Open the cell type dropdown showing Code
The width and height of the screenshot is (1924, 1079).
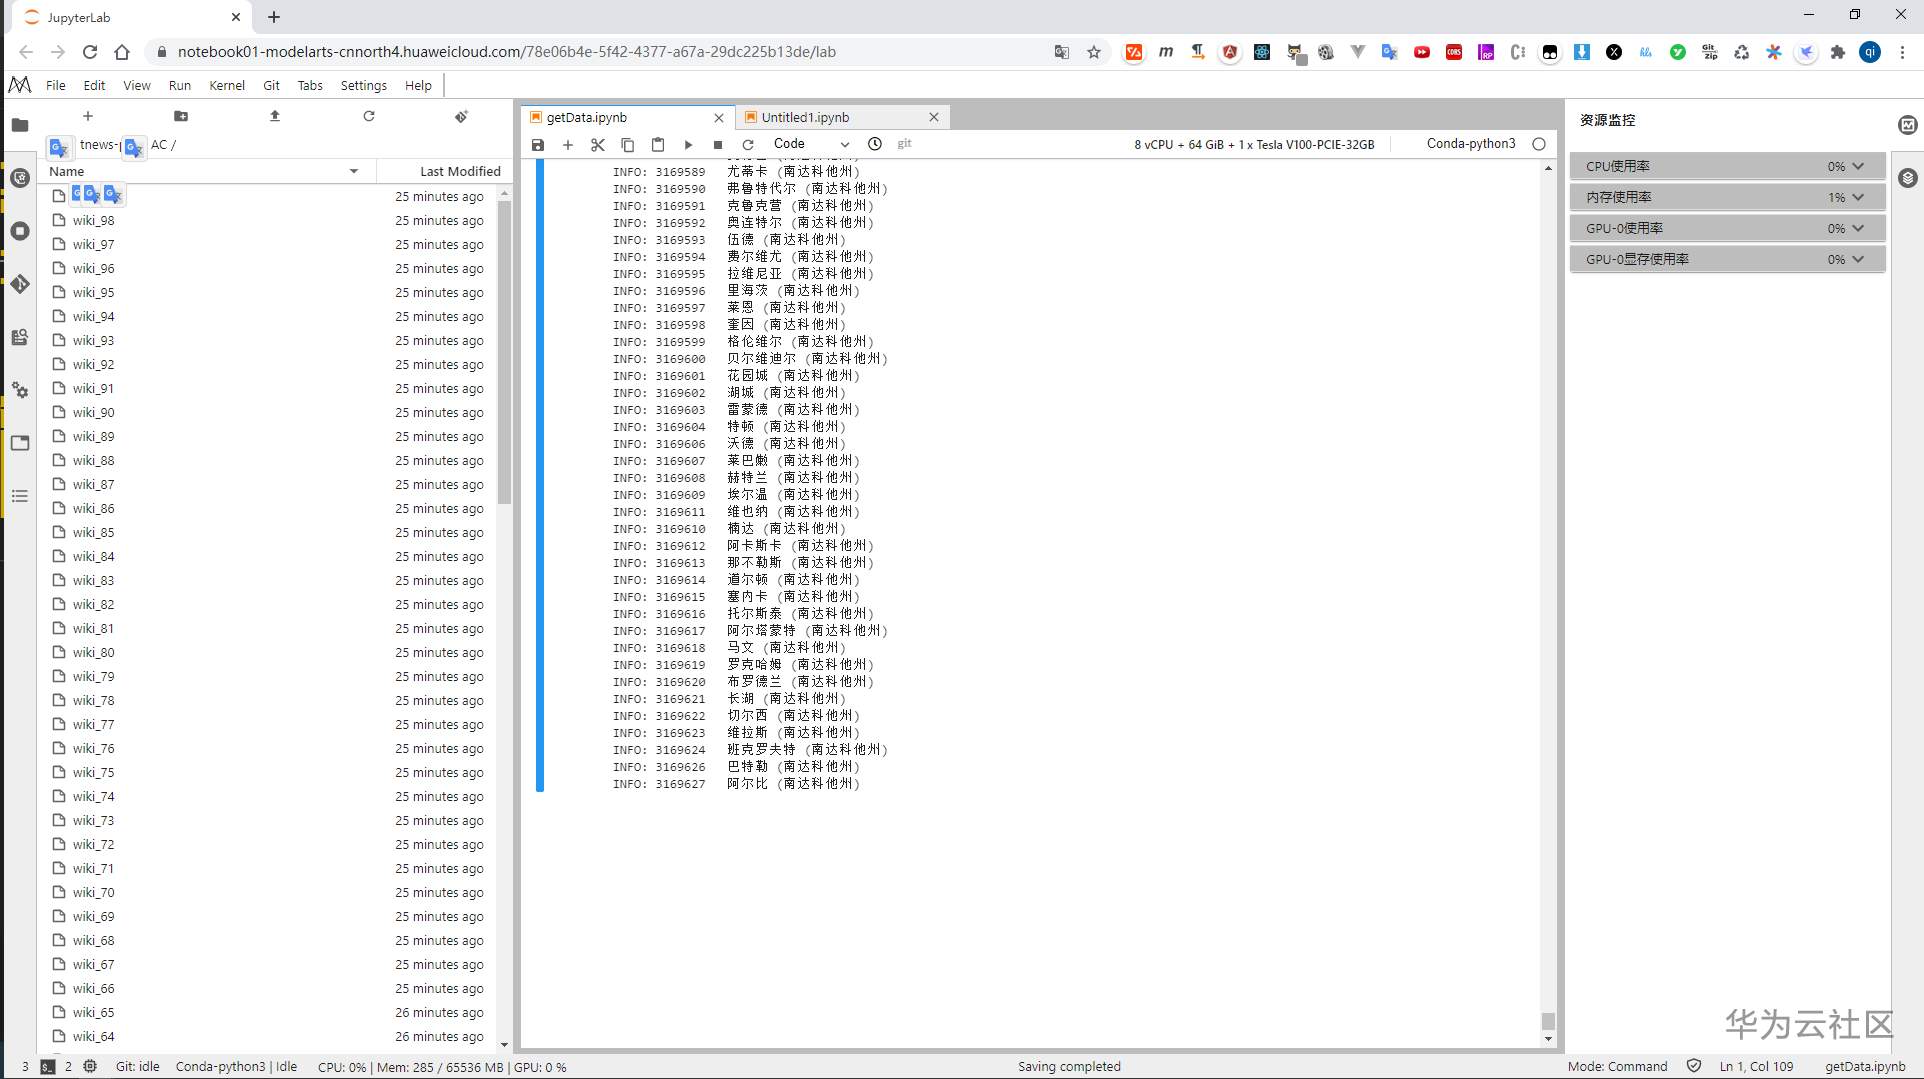coord(810,144)
